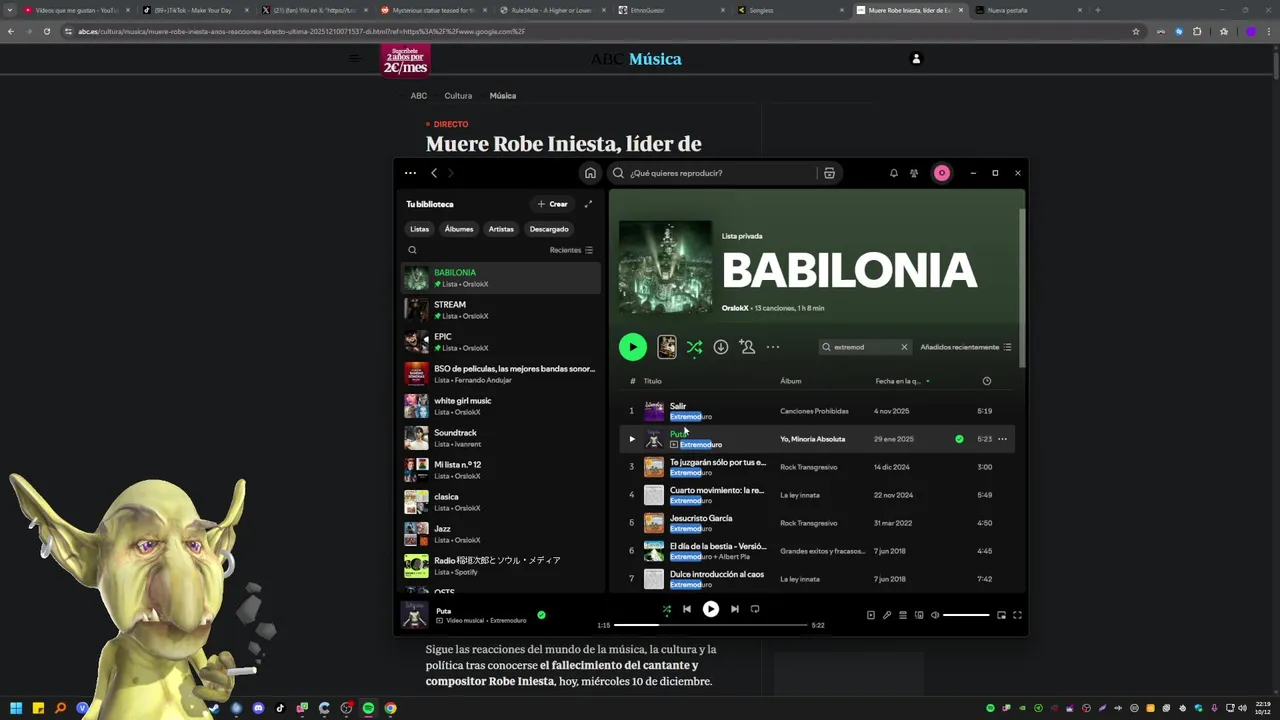1280x720 pixels.
Task: Seek in the song progress bar
Action: click(710, 625)
